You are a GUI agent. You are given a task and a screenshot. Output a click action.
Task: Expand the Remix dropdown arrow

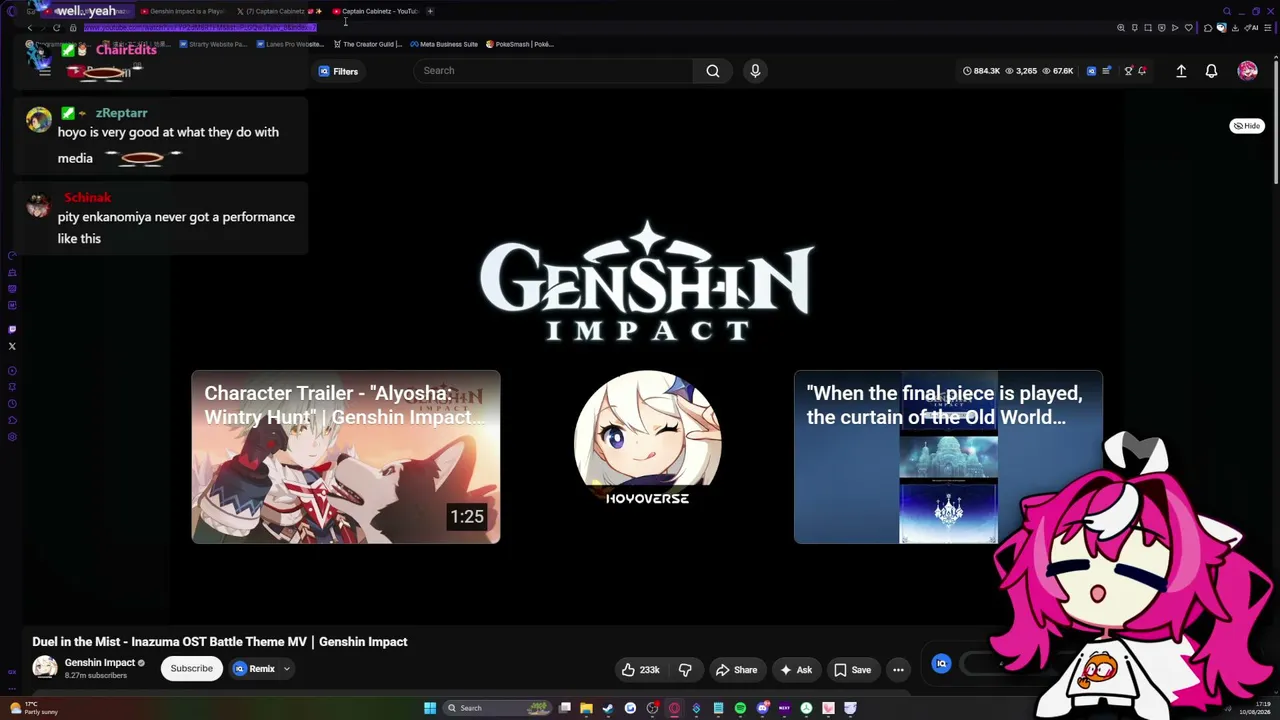[x=286, y=669]
